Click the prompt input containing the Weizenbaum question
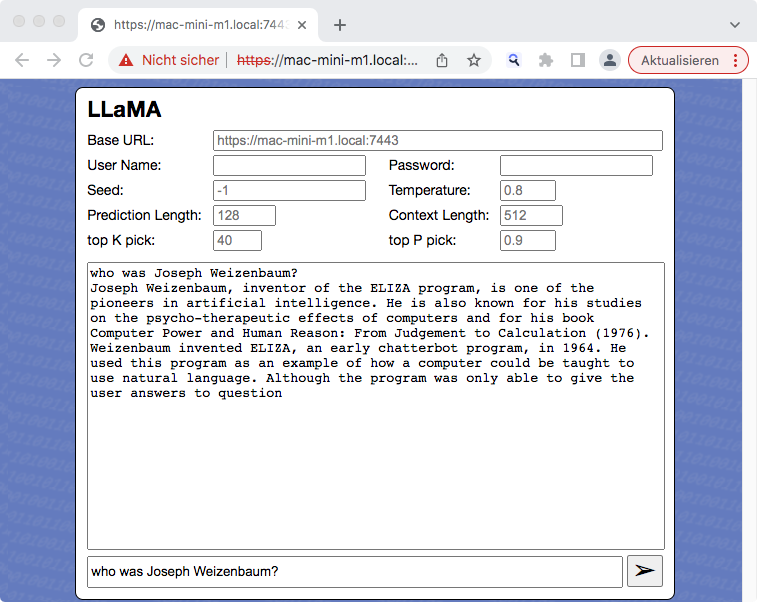757x602 pixels. [354, 572]
